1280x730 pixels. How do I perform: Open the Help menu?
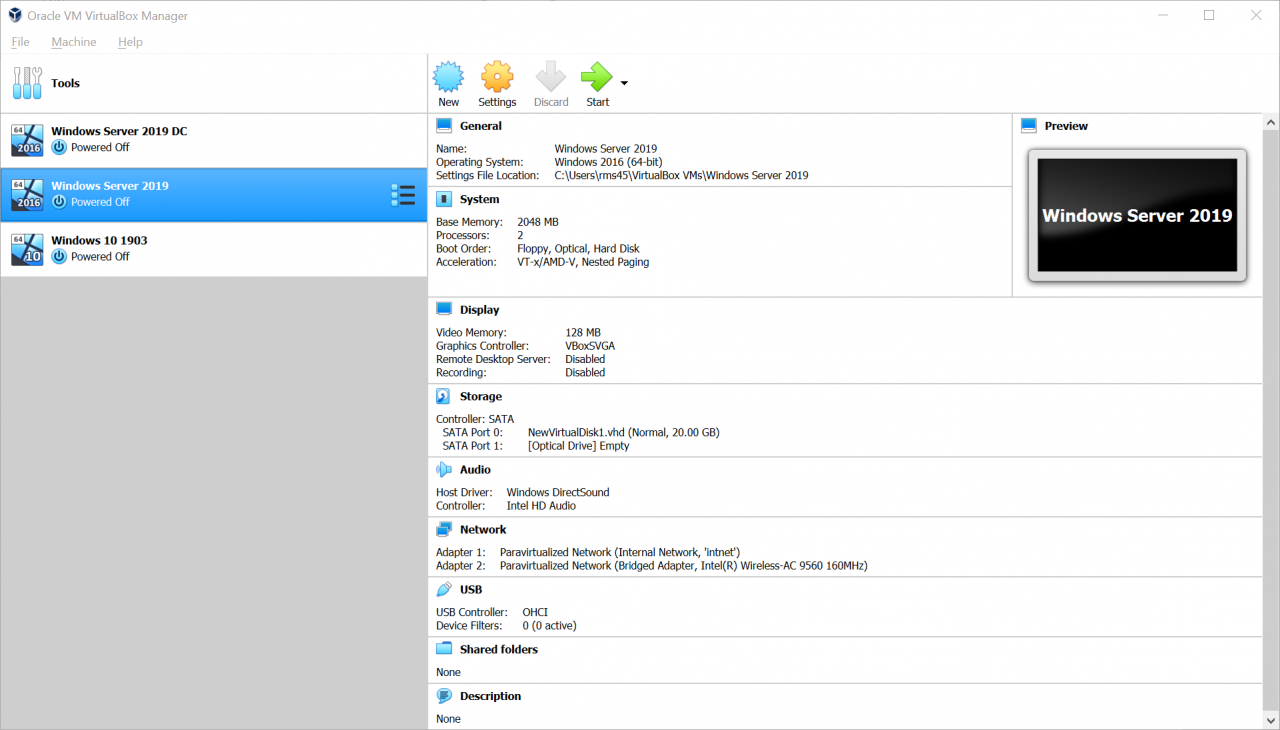130,42
